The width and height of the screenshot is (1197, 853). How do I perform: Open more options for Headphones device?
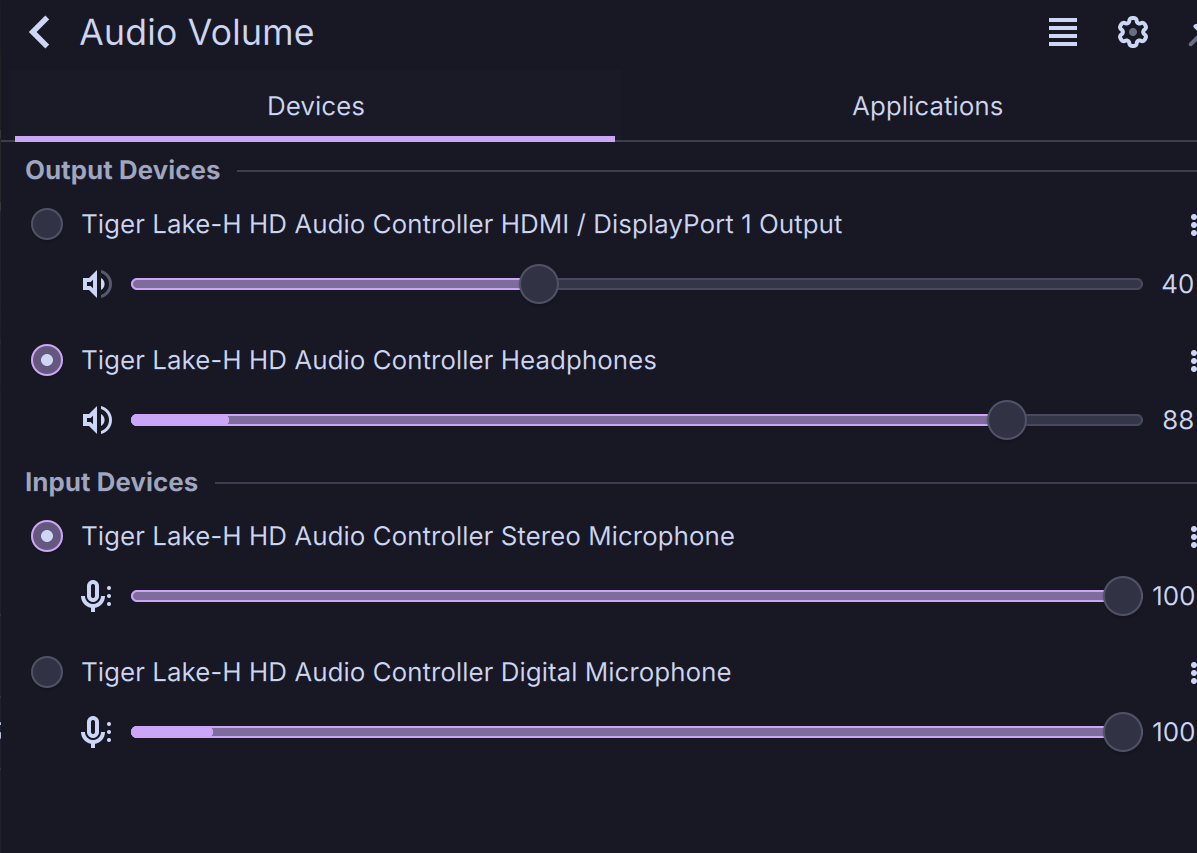[x=1192, y=361]
